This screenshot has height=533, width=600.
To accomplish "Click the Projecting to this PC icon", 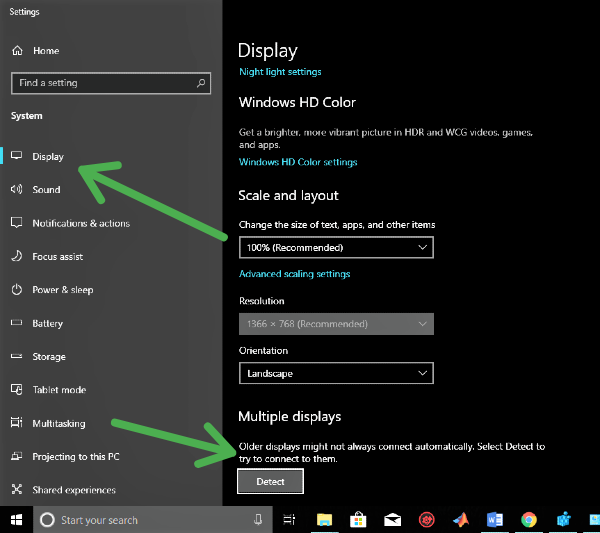I will [x=16, y=456].
